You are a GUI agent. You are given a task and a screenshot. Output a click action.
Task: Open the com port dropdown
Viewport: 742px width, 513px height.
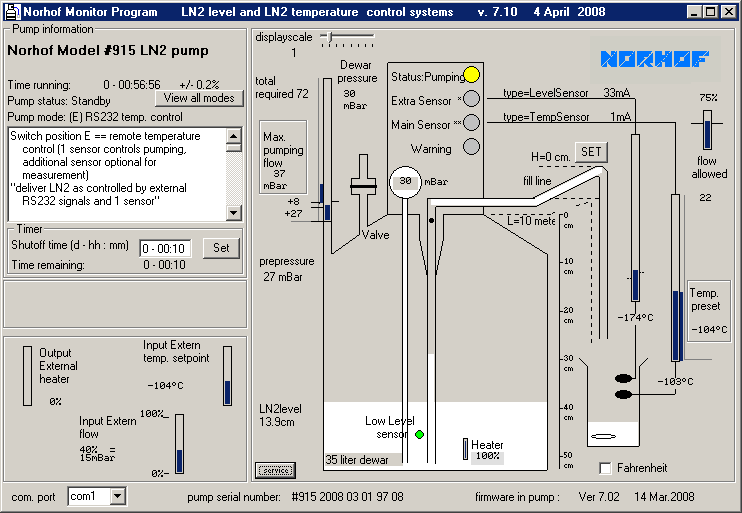(x=117, y=496)
